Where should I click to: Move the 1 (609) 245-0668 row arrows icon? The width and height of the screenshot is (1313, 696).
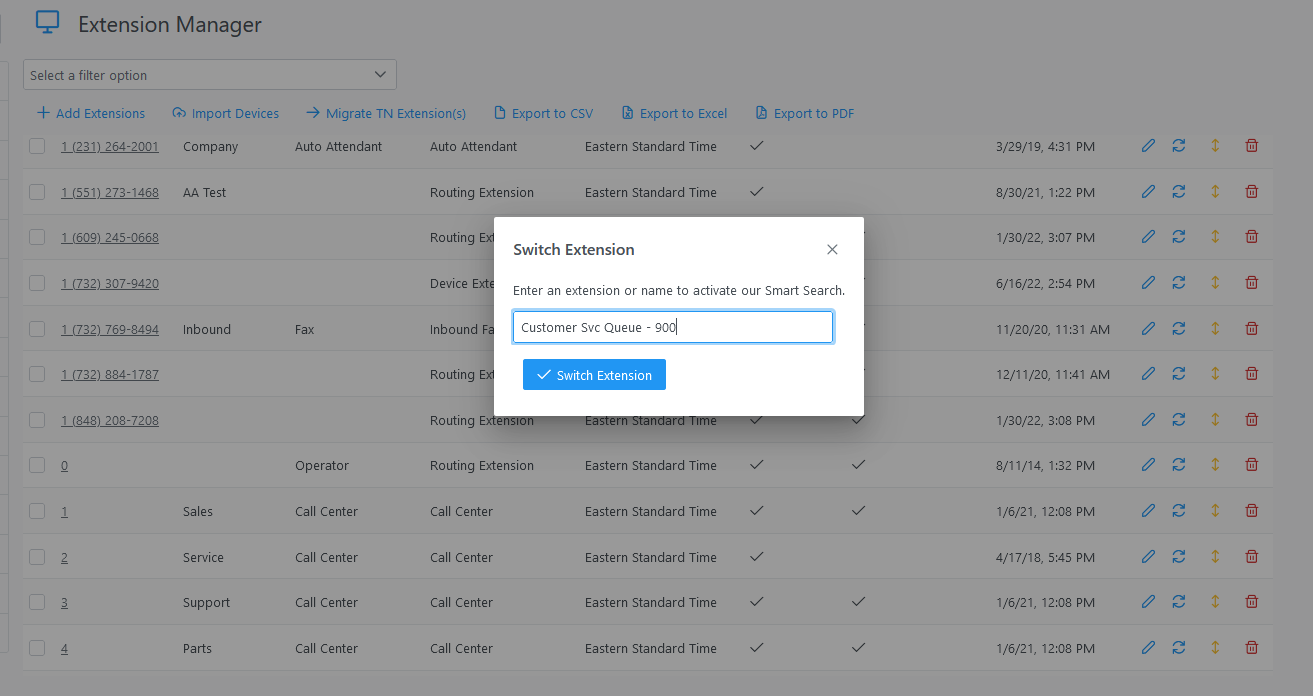1215,237
